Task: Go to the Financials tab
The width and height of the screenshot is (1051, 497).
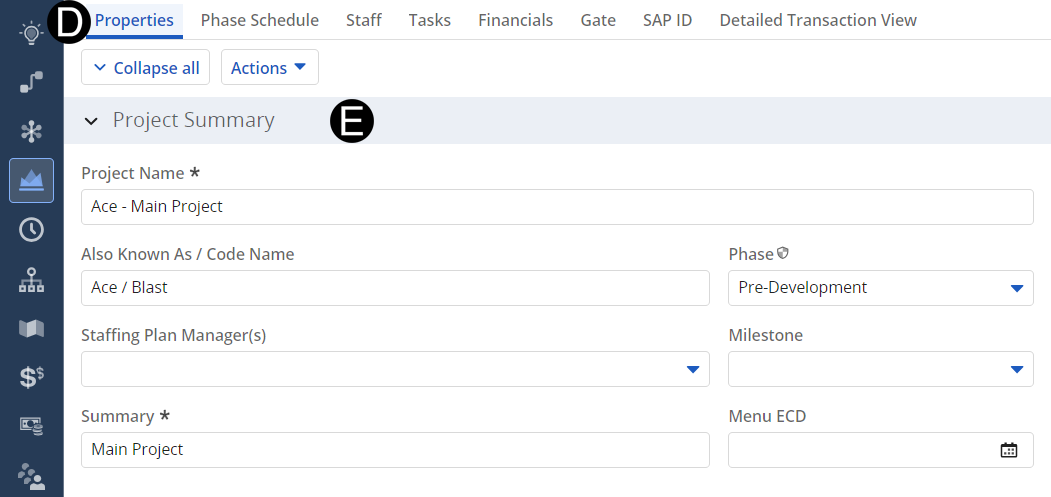Action: coord(515,20)
